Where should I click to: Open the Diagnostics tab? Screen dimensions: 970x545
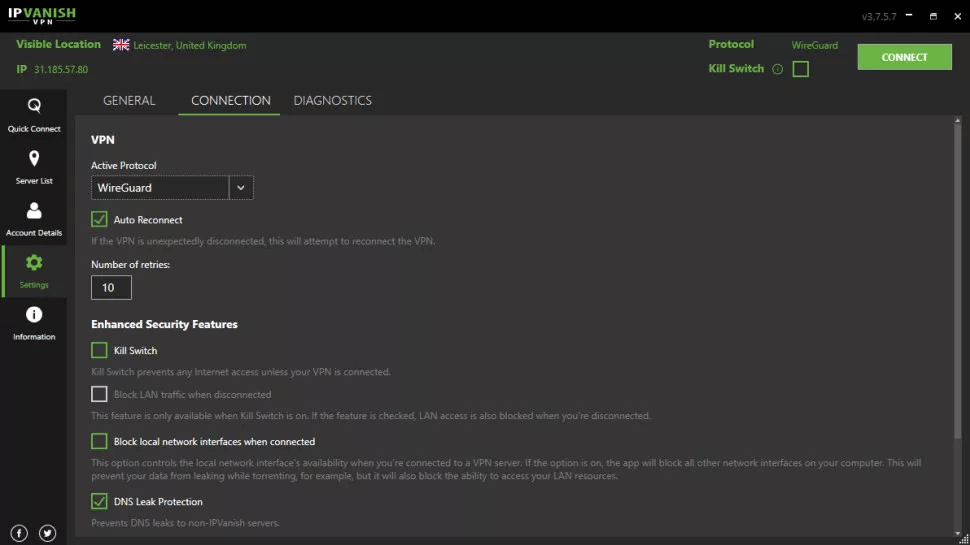coord(332,100)
